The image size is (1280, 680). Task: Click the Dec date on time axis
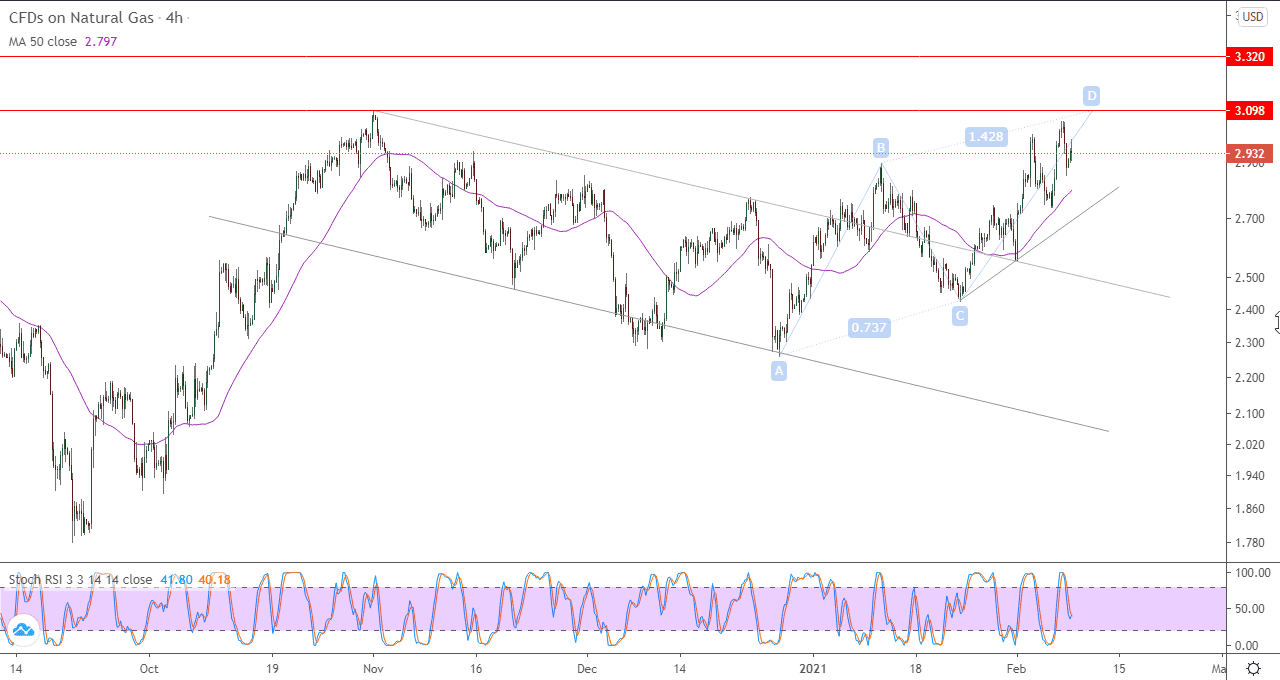[x=587, y=668]
